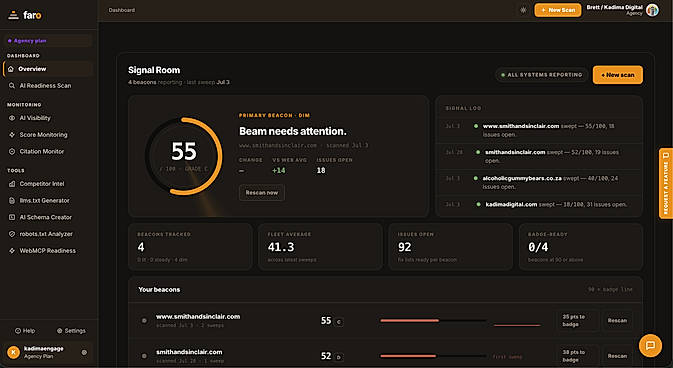
Task: Click the AI Visibility eye icon
Action: 12,118
